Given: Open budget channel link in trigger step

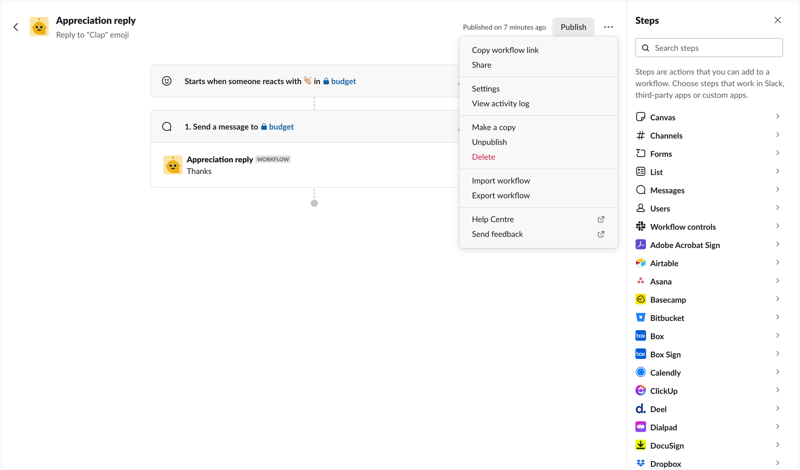Looking at the screenshot, I should coord(340,81).
